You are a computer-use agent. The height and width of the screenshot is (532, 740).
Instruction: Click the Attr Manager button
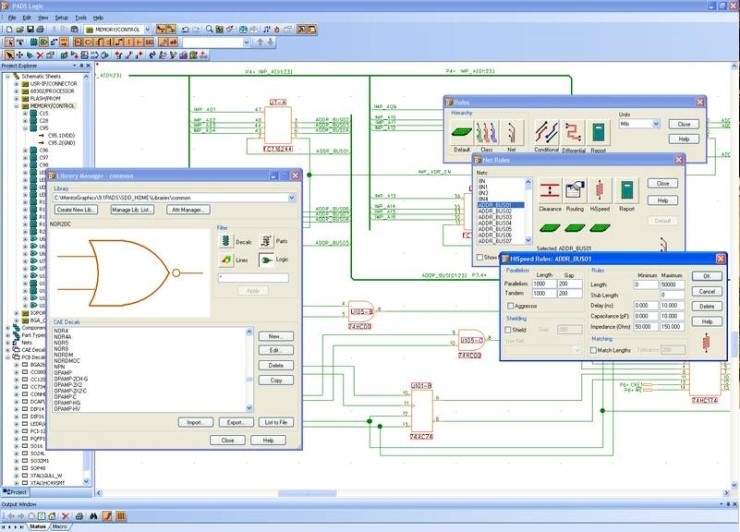click(188, 210)
